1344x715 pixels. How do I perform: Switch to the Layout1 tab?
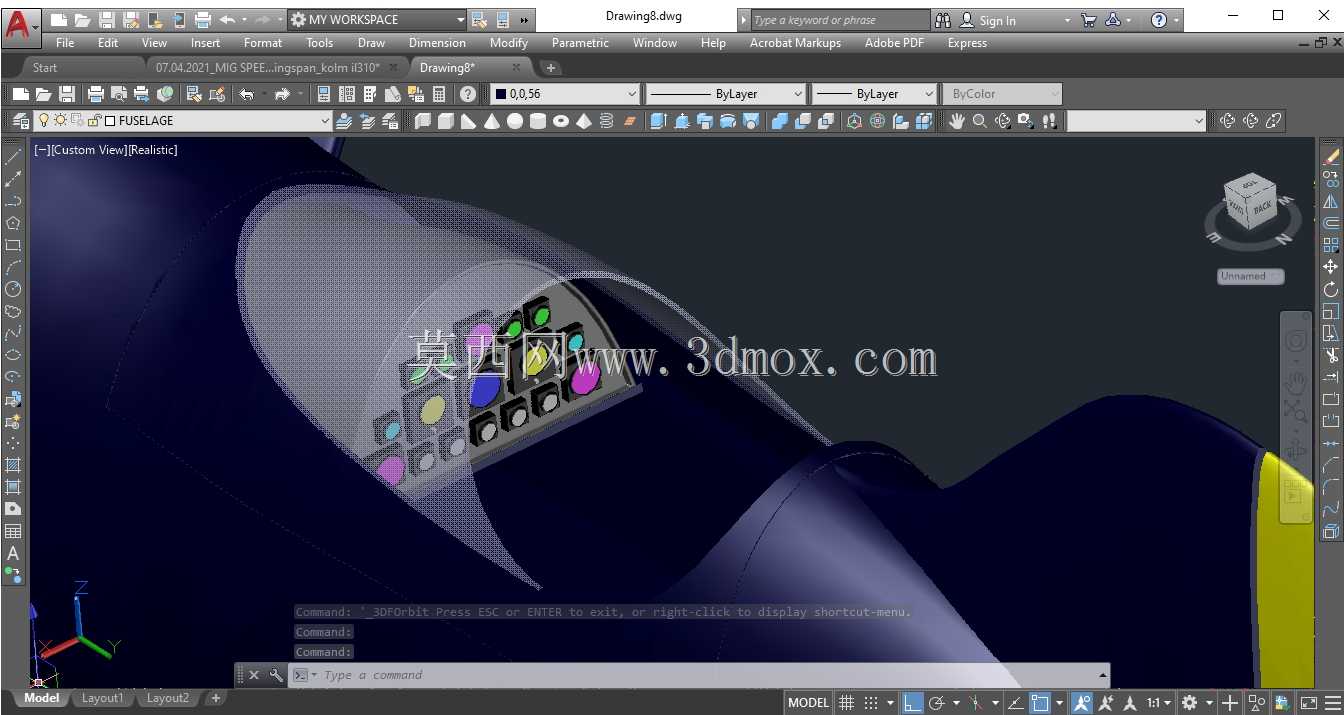[x=102, y=698]
